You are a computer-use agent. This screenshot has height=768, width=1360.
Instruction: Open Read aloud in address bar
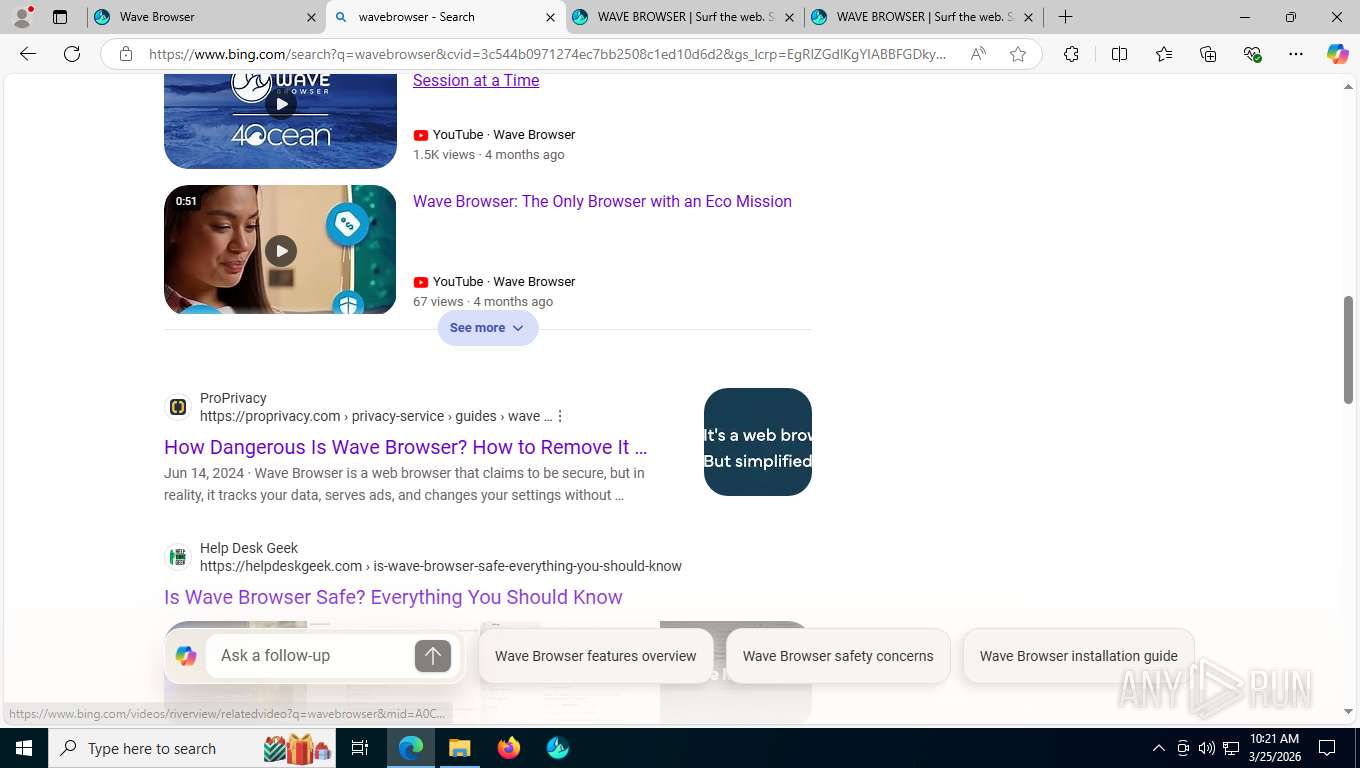[x=978, y=54]
